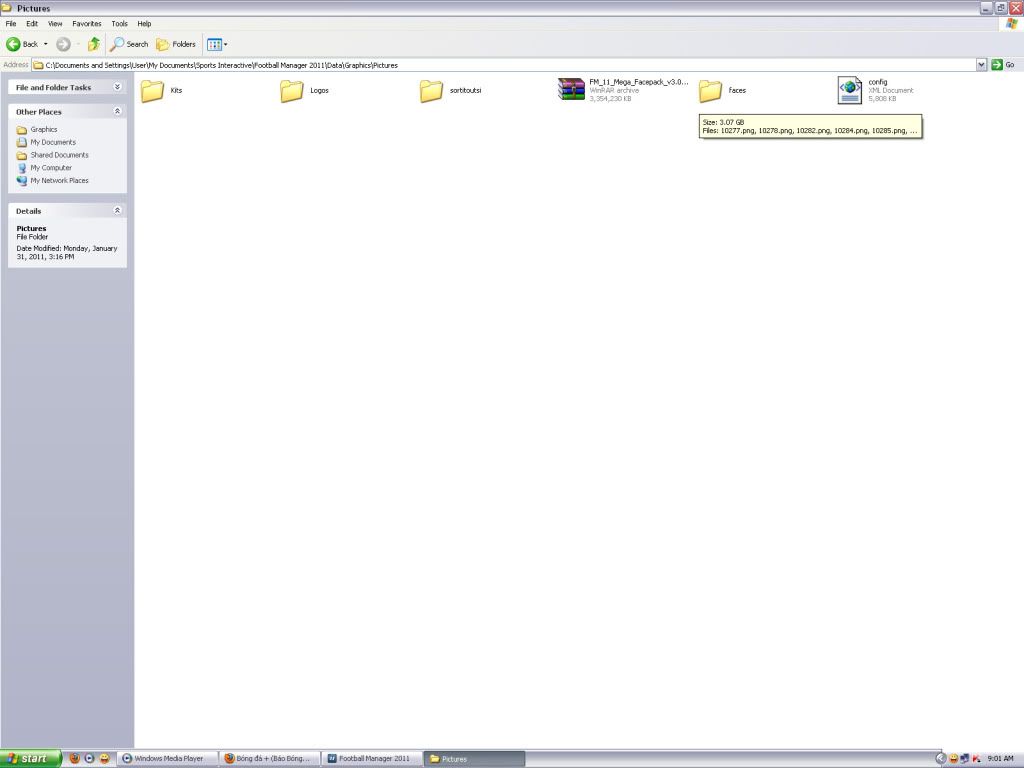Open Shared Documents from Other Places
This screenshot has width=1024, height=768.
59,155
